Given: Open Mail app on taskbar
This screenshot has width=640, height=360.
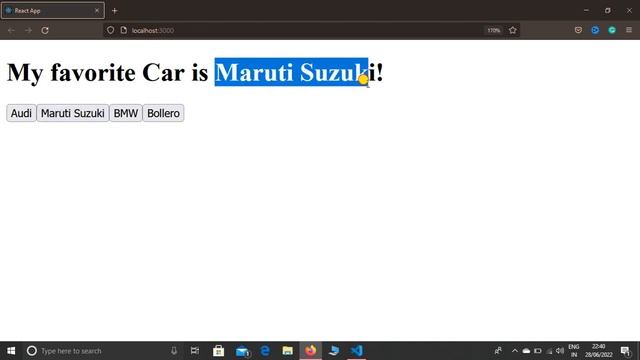Looking at the screenshot, I should [x=242, y=351].
